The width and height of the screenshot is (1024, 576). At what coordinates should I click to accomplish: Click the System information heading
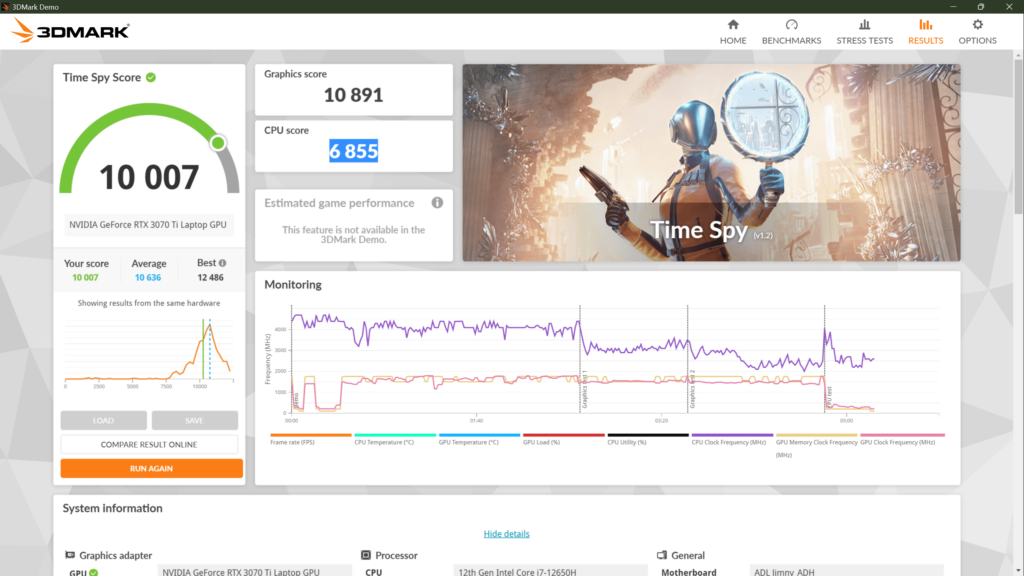point(112,508)
